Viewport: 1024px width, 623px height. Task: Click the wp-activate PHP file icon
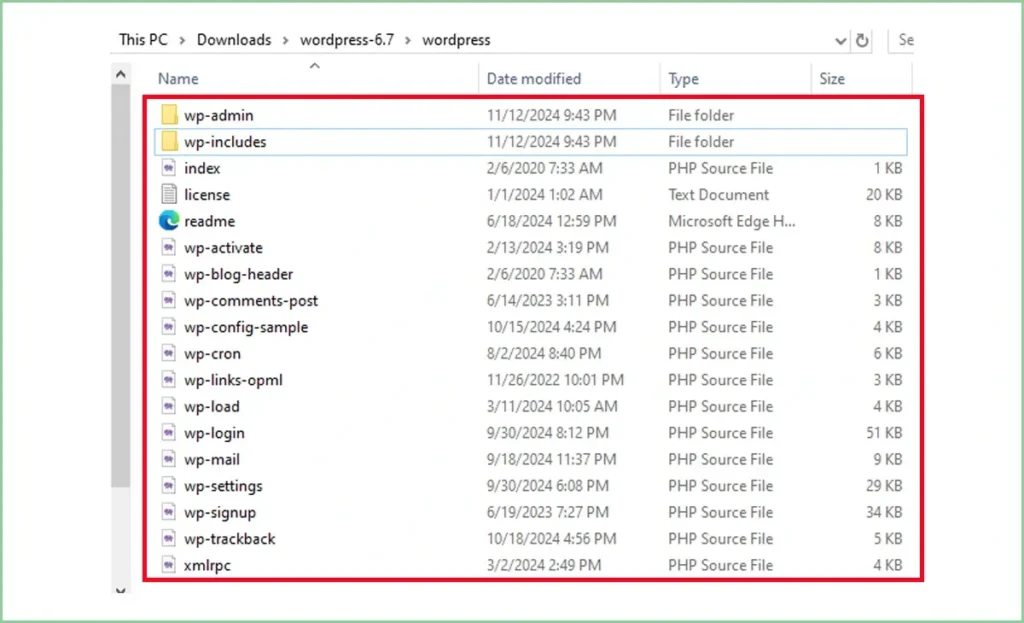click(x=168, y=248)
